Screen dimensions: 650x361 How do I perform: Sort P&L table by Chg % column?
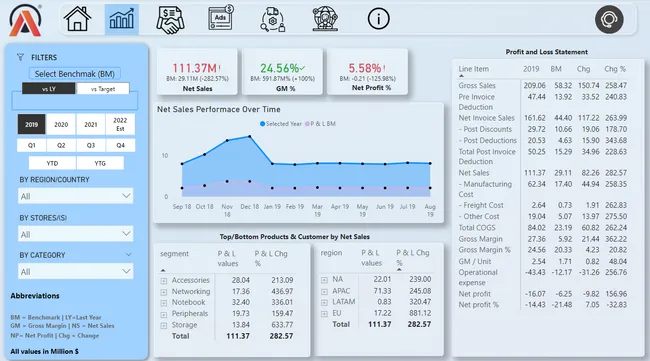click(x=615, y=69)
